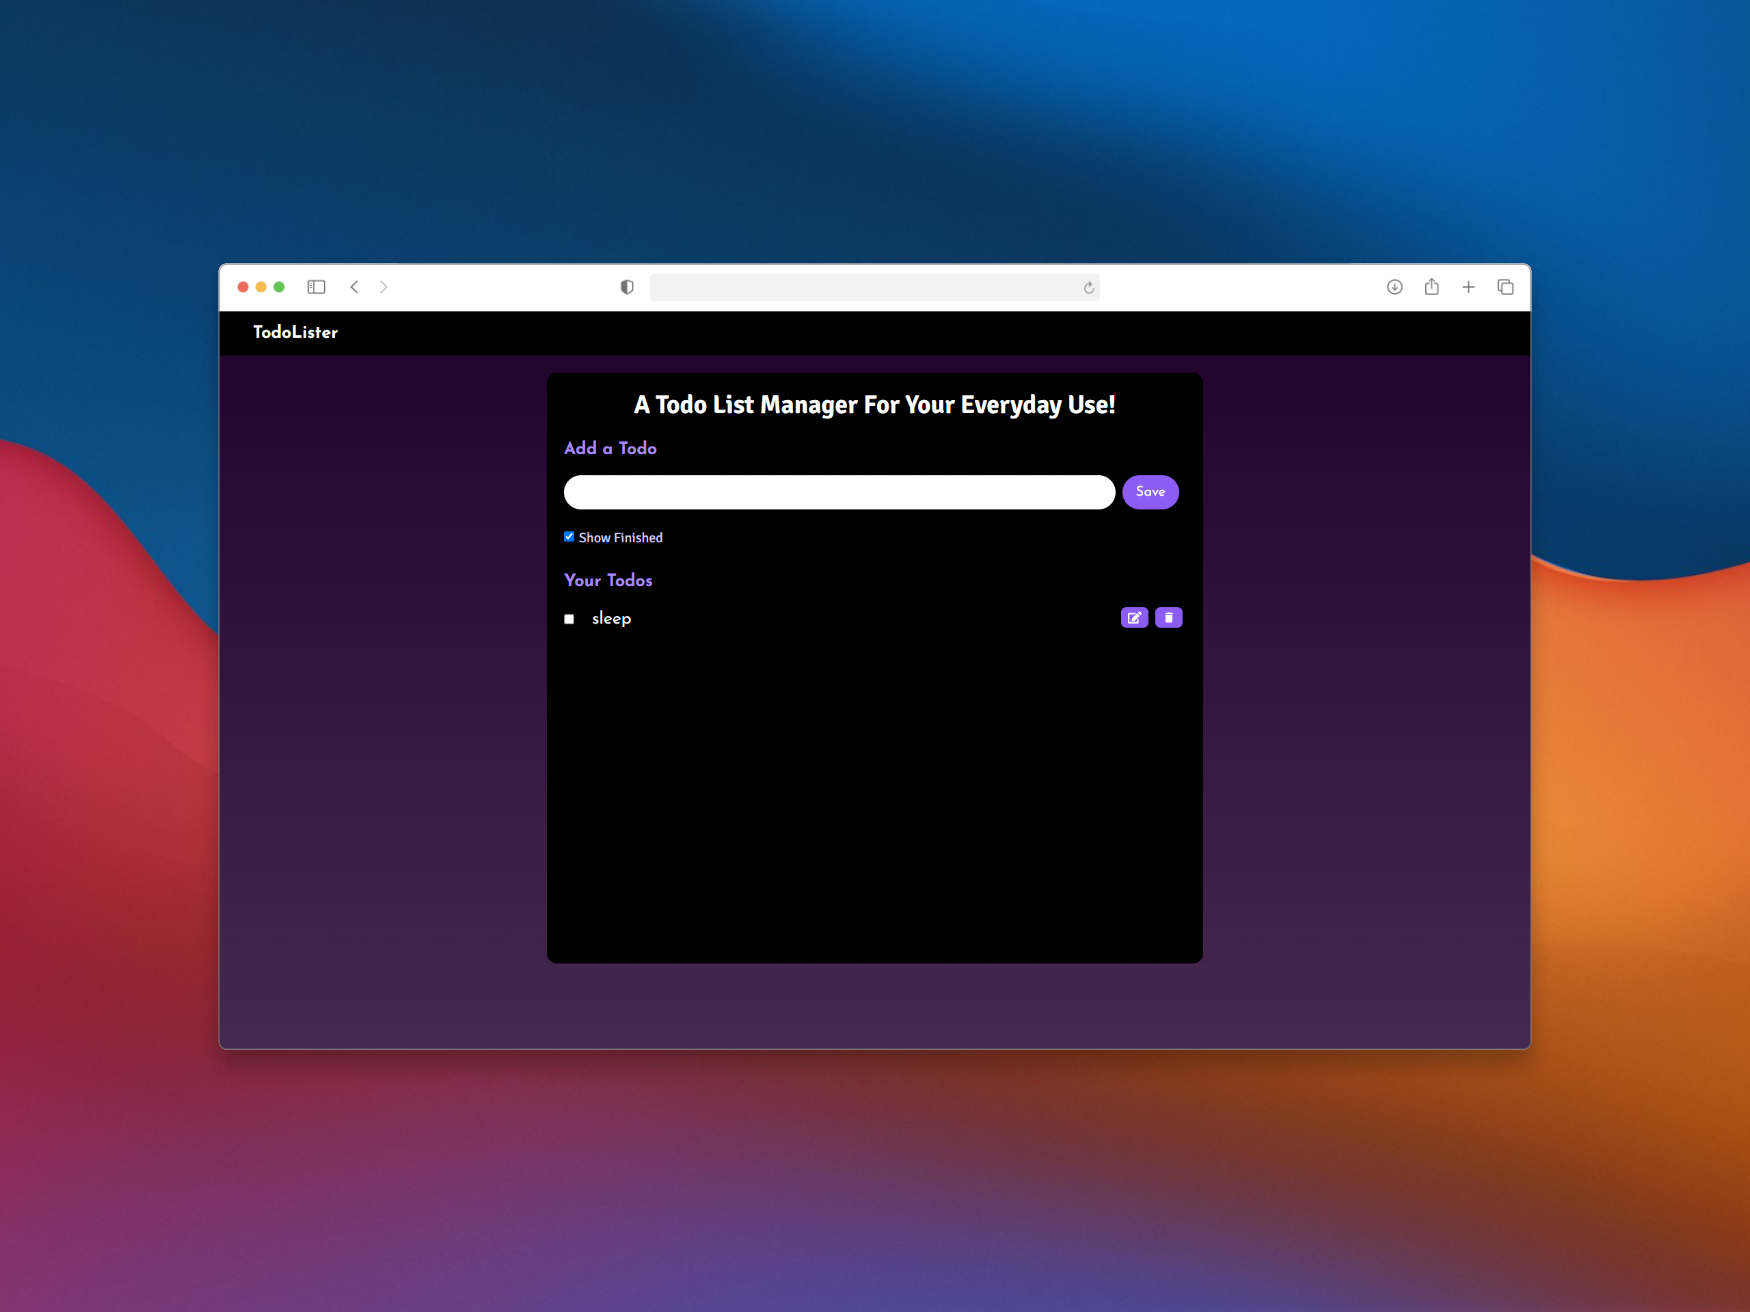The image size is (1750, 1312).
Task: Click the Your Todos heading
Action: click(x=608, y=580)
